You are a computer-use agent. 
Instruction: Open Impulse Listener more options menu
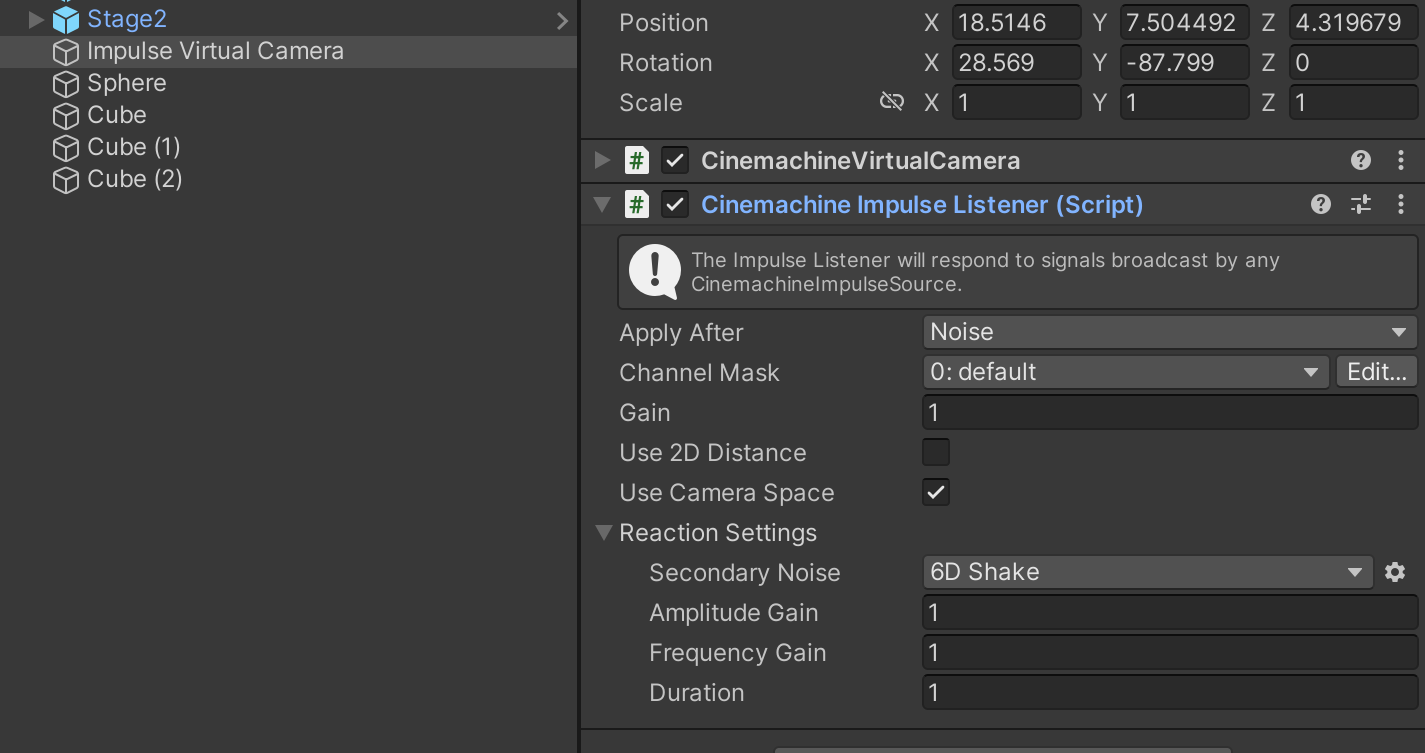pyautogui.click(x=1401, y=205)
